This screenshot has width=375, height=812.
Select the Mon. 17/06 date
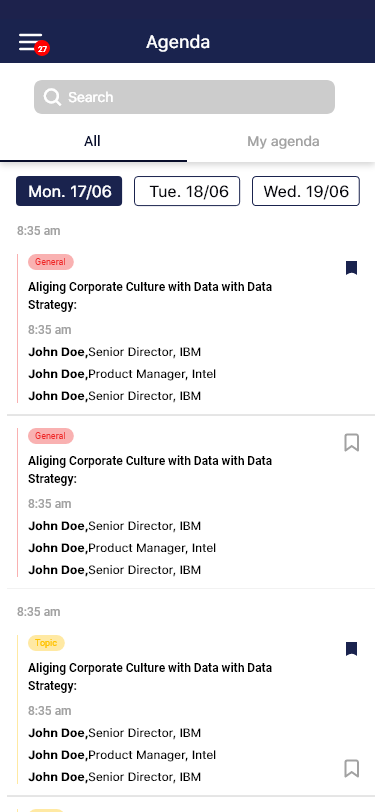click(69, 191)
